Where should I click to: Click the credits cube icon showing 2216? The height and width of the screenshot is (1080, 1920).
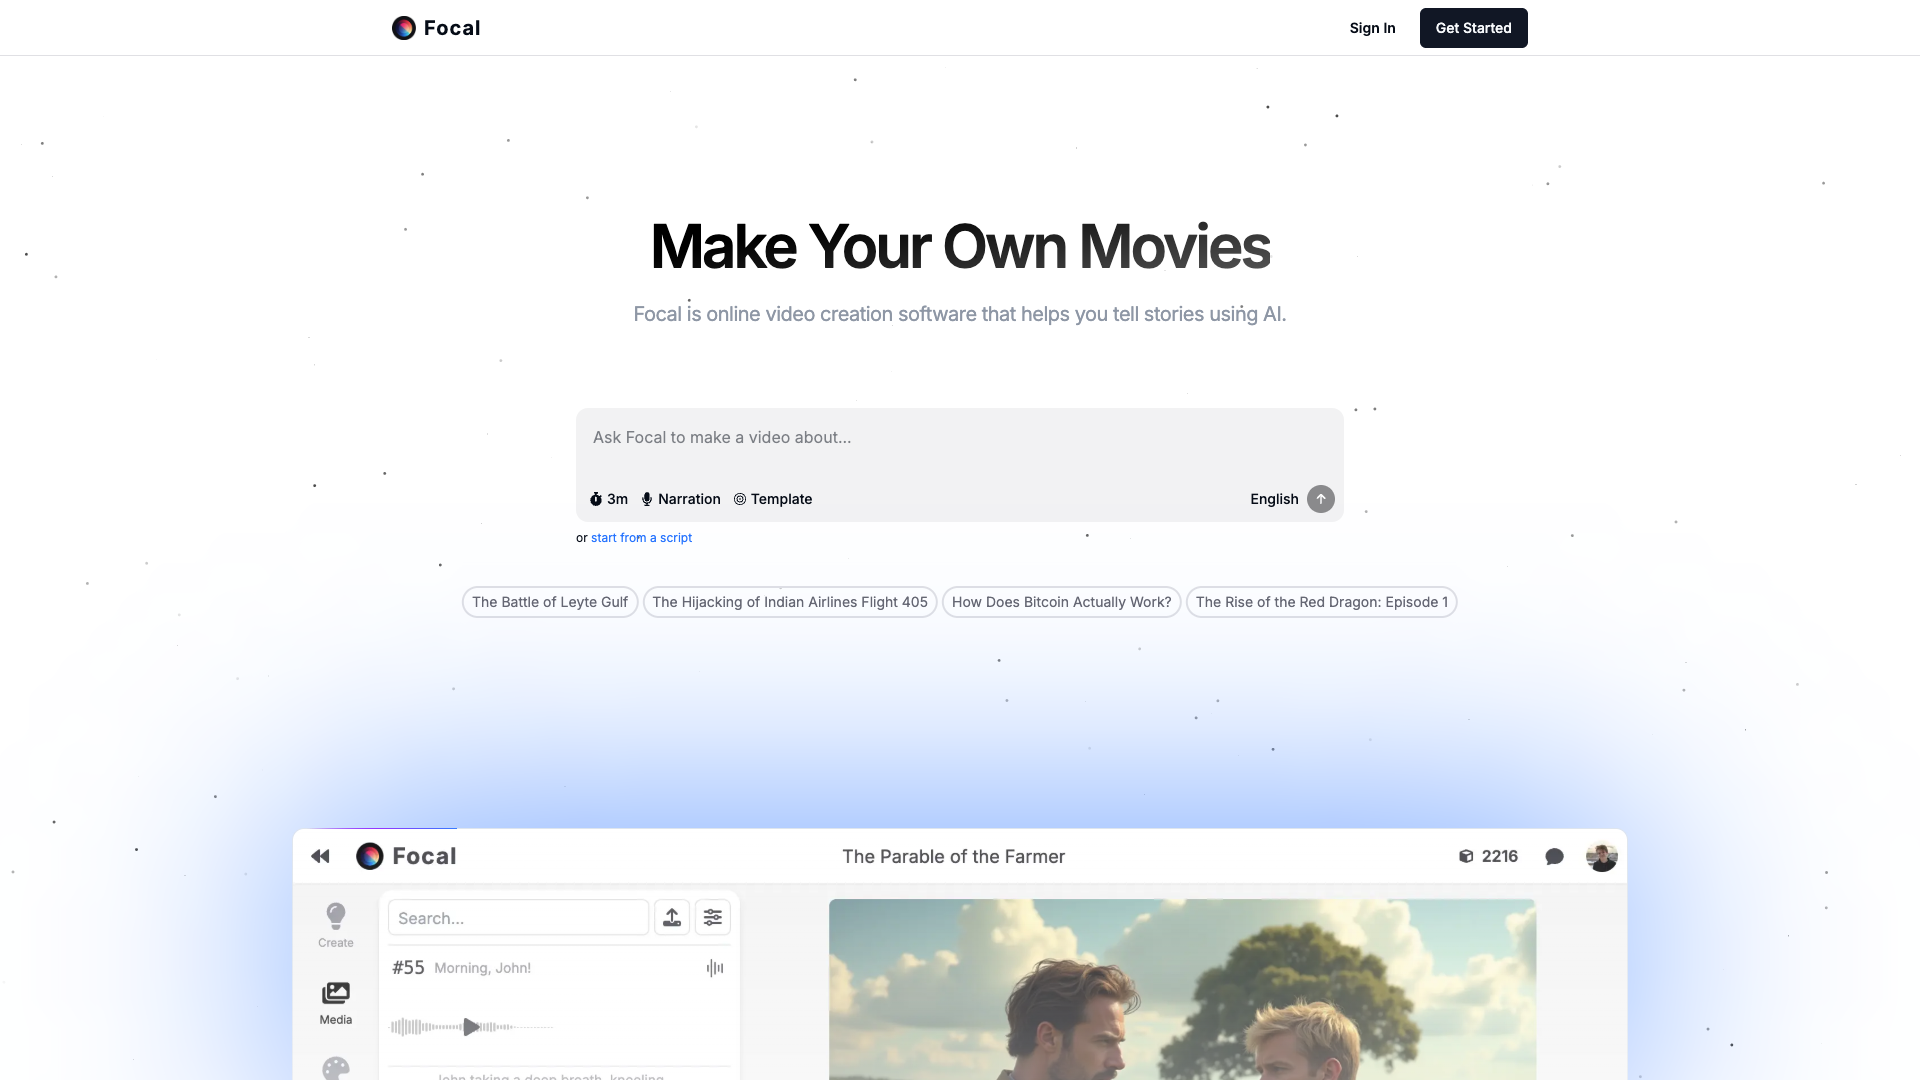[1466, 856]
